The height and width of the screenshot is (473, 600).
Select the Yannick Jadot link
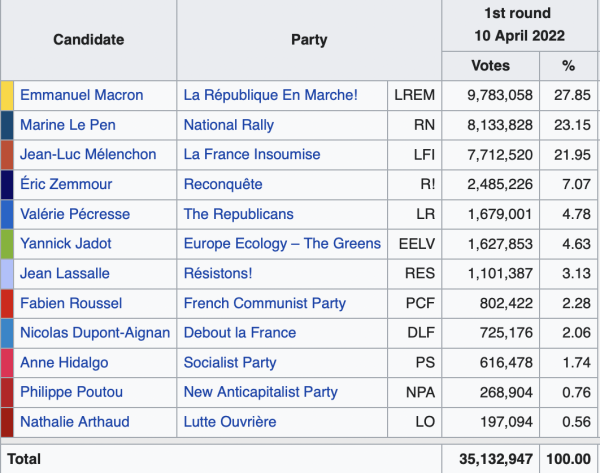66,243
